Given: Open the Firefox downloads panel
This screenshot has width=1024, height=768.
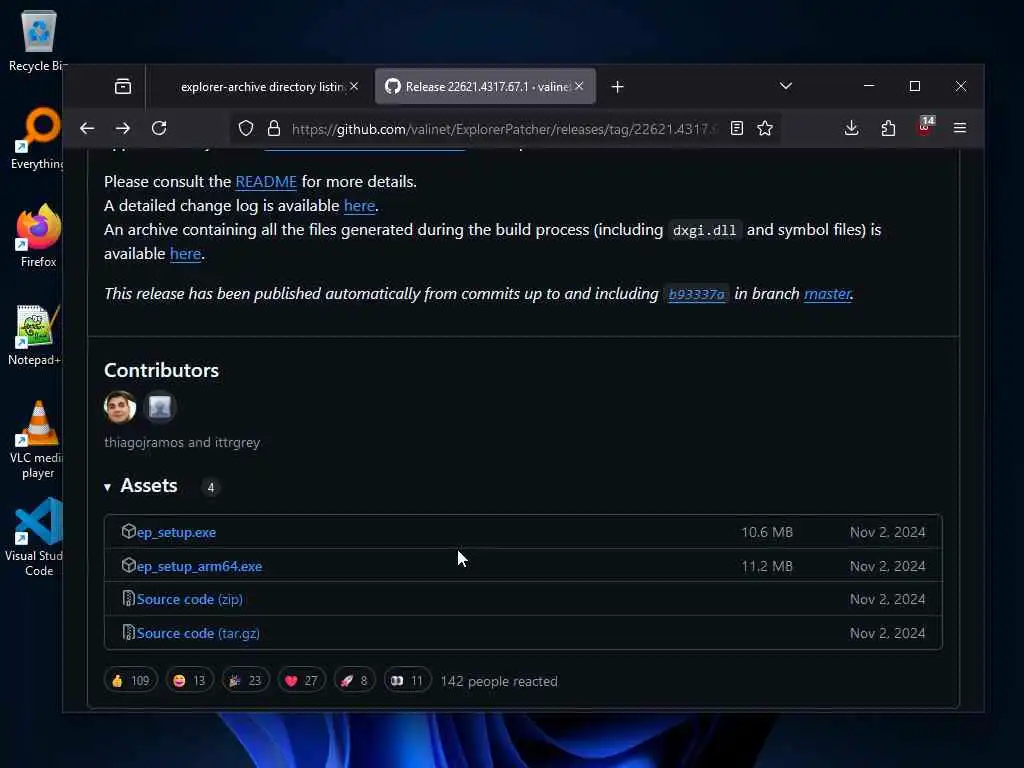Looking at the screenshot, I should (x=851, y=128).
